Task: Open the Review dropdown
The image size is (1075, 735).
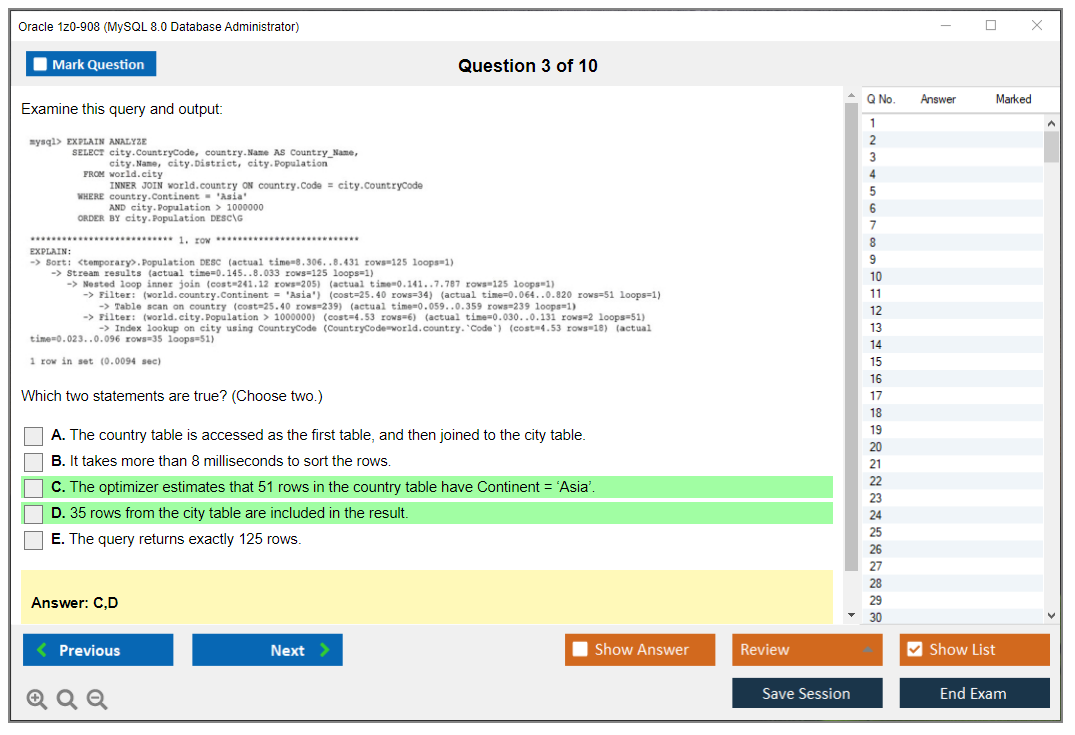Action: 807,650
